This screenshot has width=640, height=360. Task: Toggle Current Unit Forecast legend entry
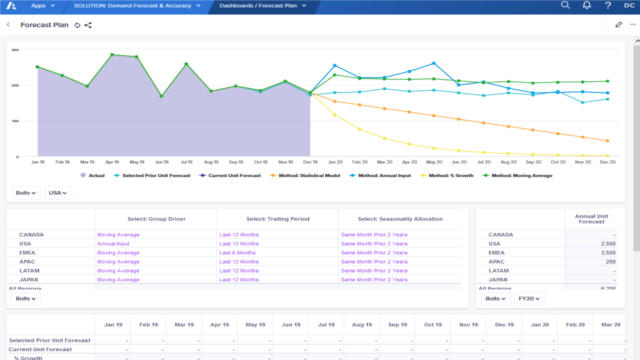(x=230, y=176)
